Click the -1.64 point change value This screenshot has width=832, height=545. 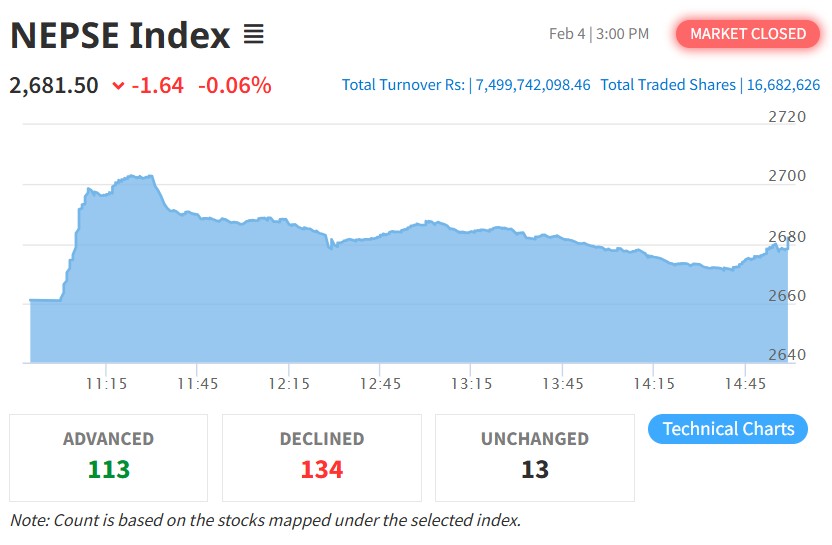(157, 85)
